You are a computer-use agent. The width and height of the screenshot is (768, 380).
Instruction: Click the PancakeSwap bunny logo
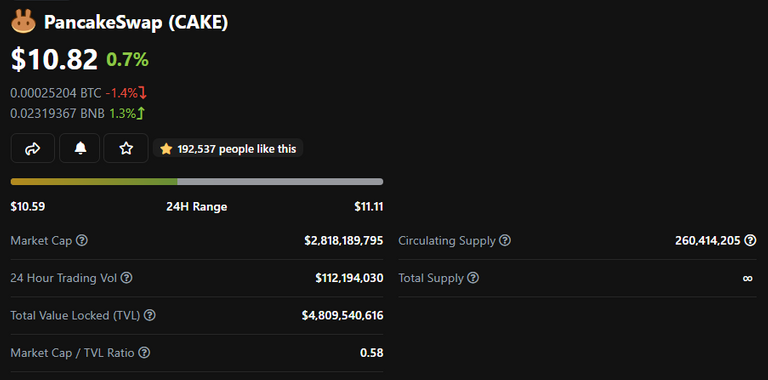point(23,23)
